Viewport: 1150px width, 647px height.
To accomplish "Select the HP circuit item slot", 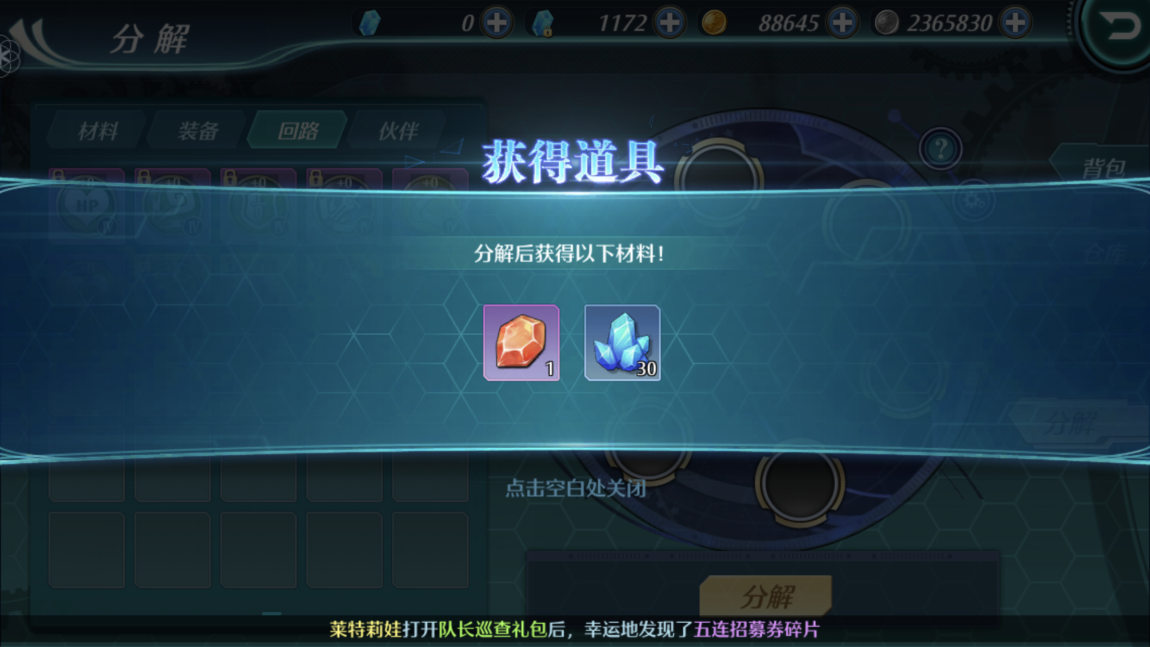I will click(87, 205).
